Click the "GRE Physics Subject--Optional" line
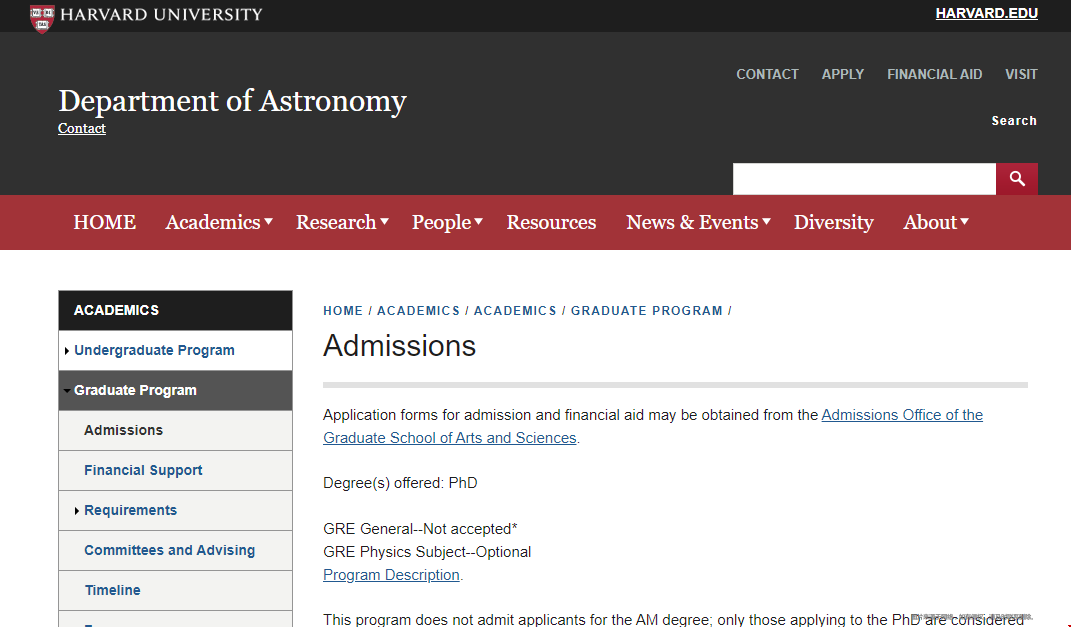 (x=427, y=552)
